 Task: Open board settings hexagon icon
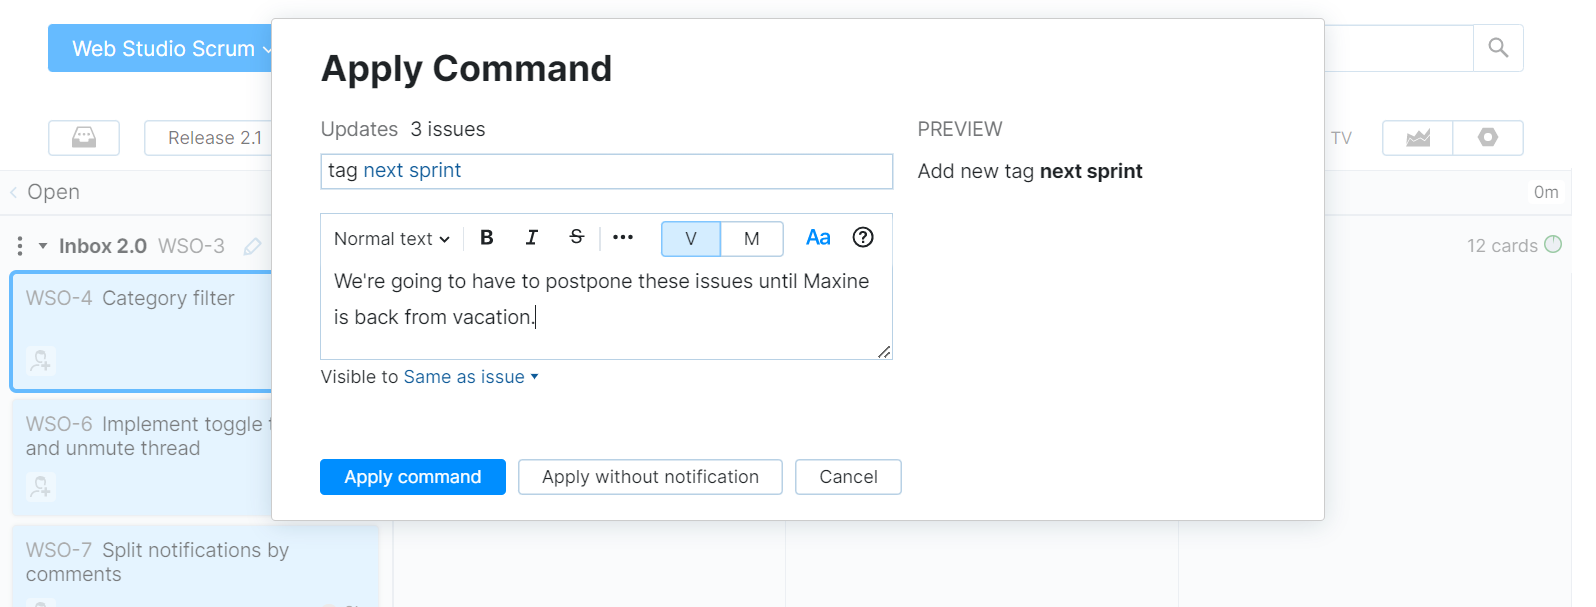pos(1488,138)
